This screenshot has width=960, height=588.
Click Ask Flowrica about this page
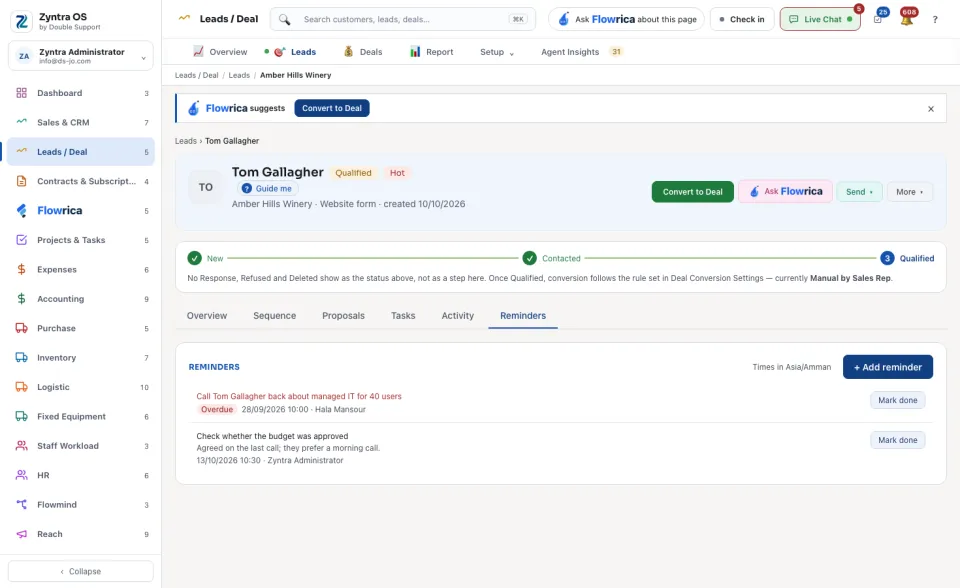click(x=626, y=20)
